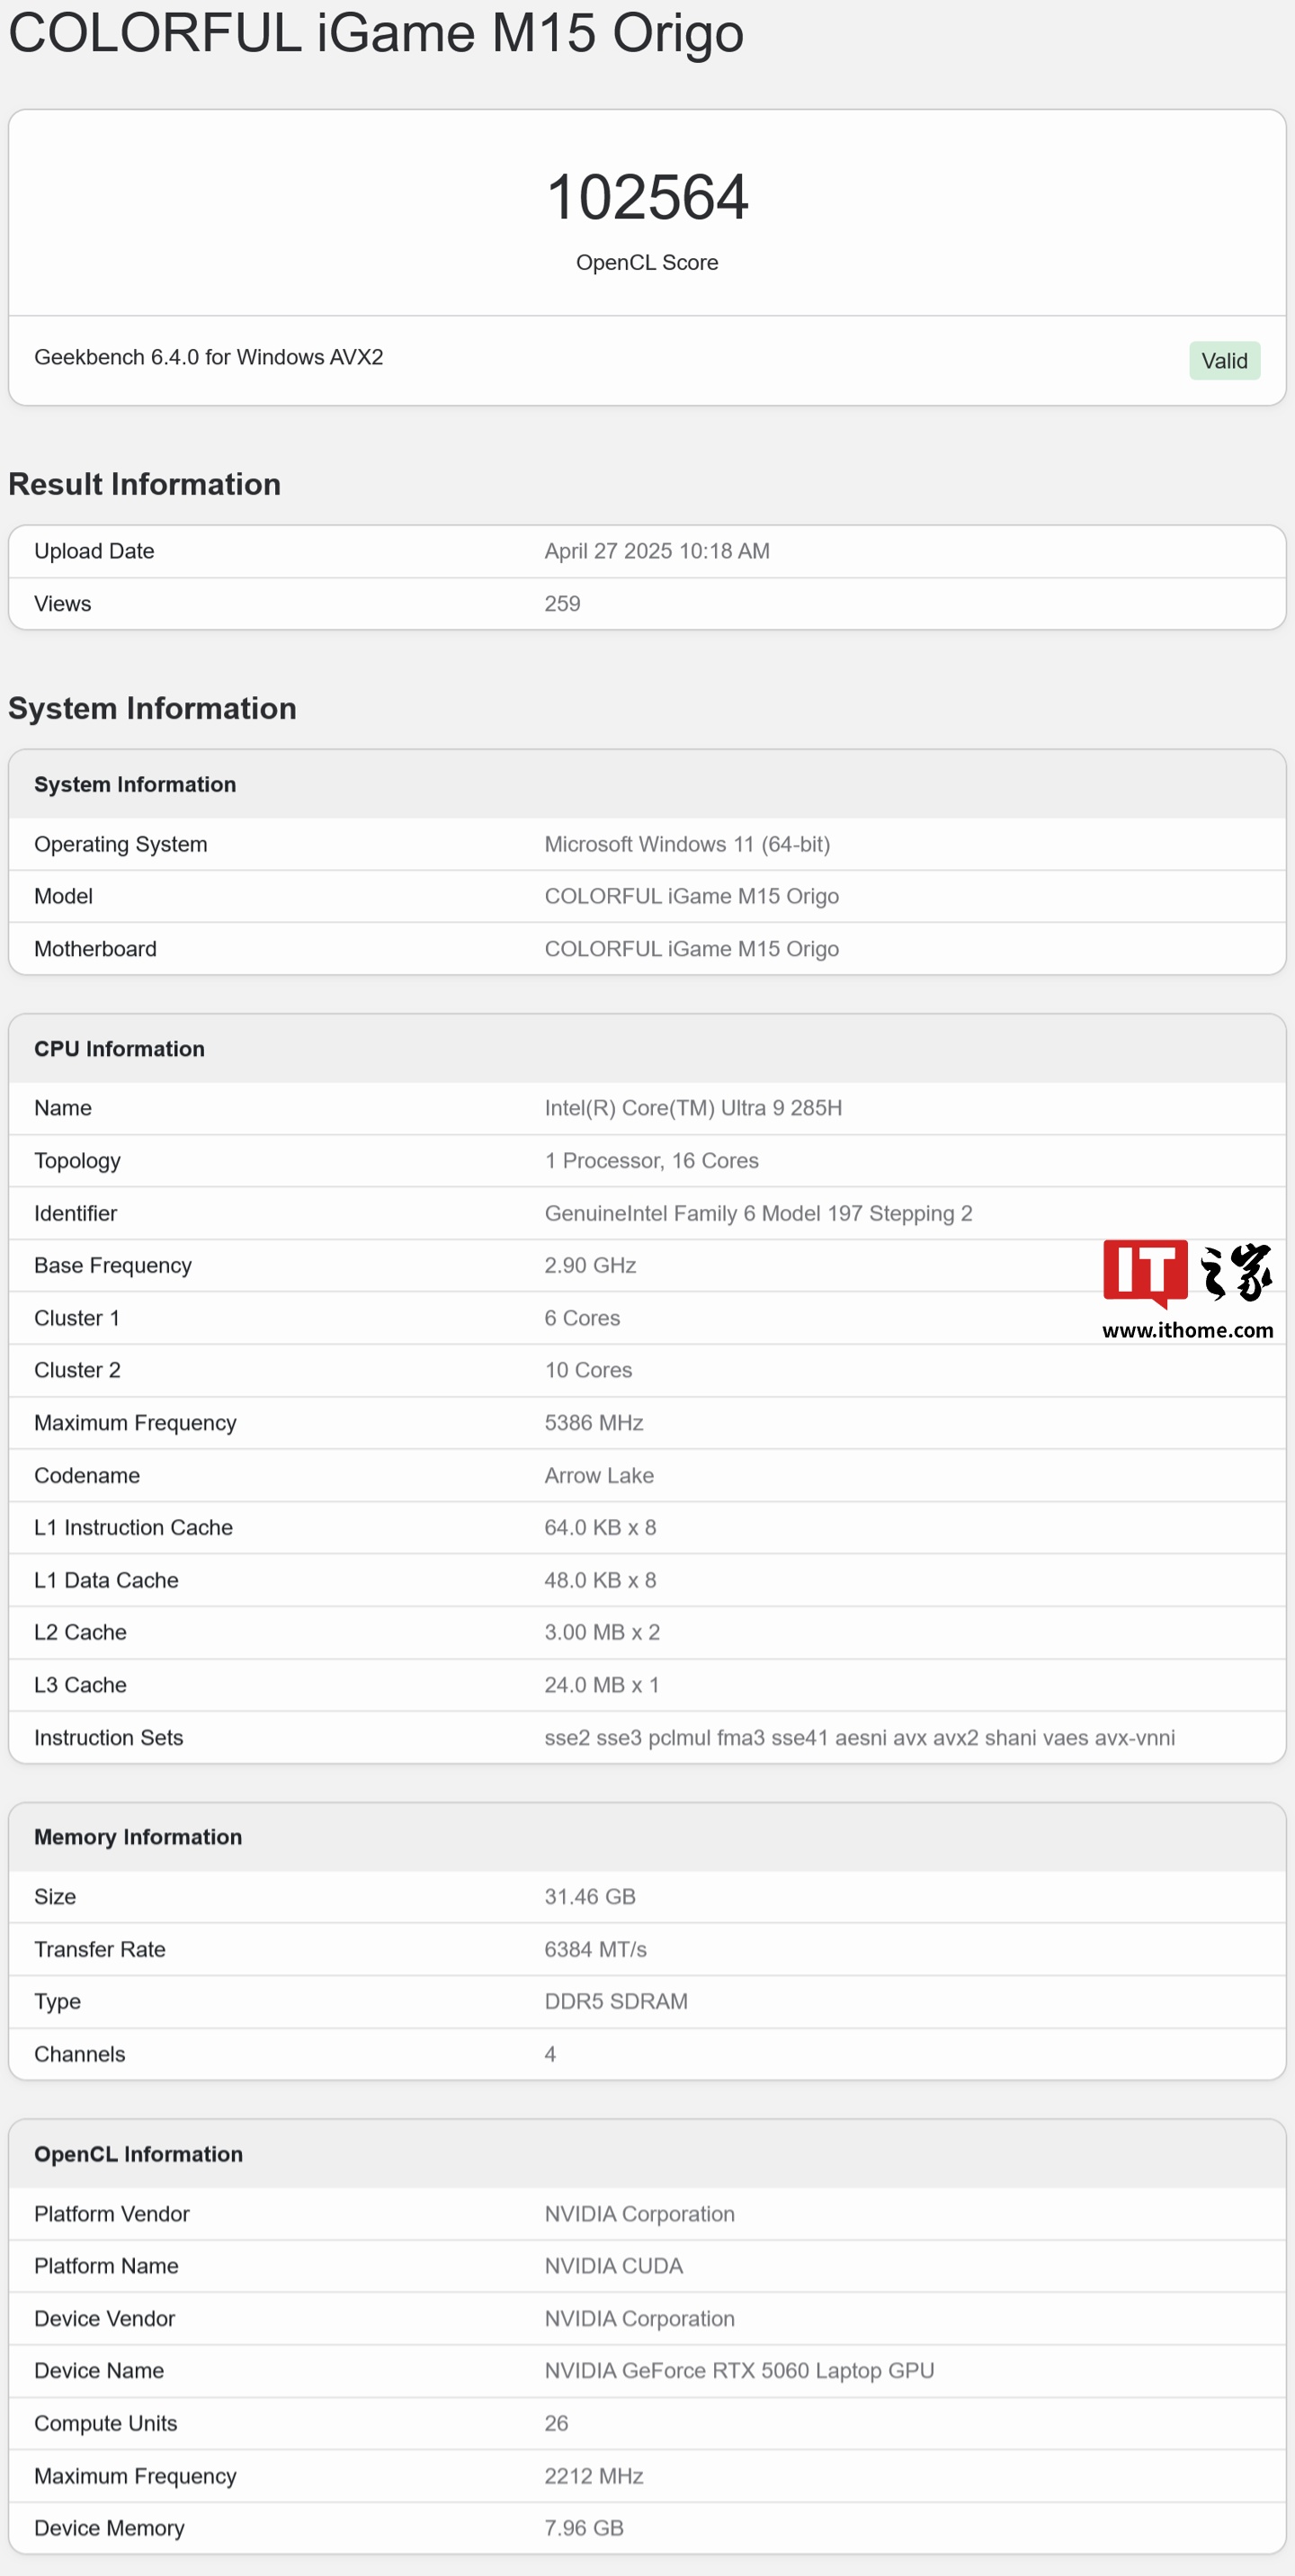
Task: Click the Operating System row label
Action: (121, 845)
